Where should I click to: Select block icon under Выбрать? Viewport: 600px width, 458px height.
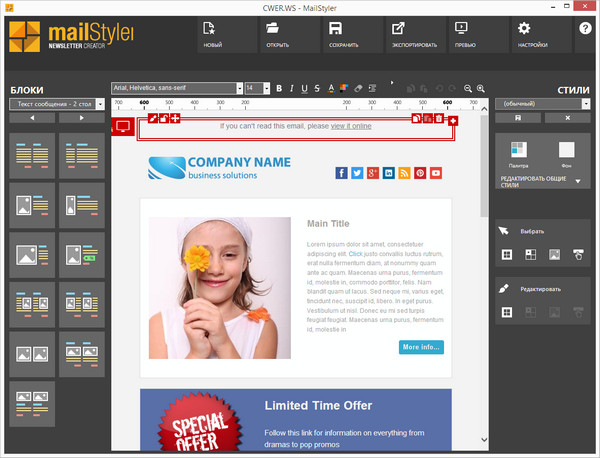[507, 254]
